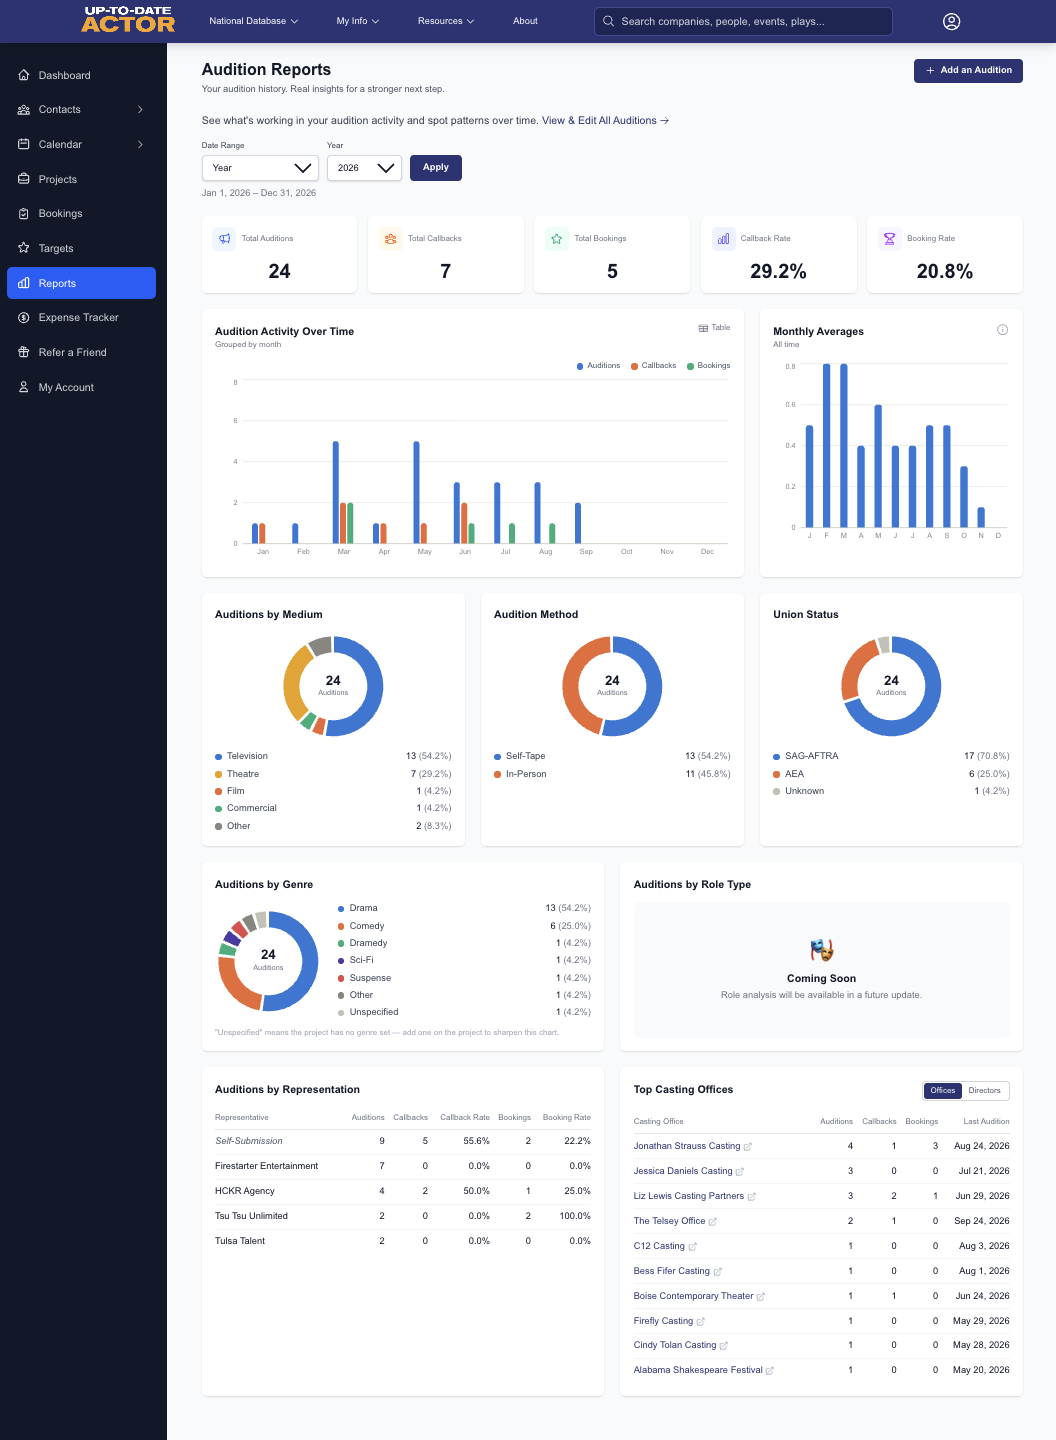Click the Total Bookings star icon
Viewport: 1056px width, 1440px height.
(557, 239)
